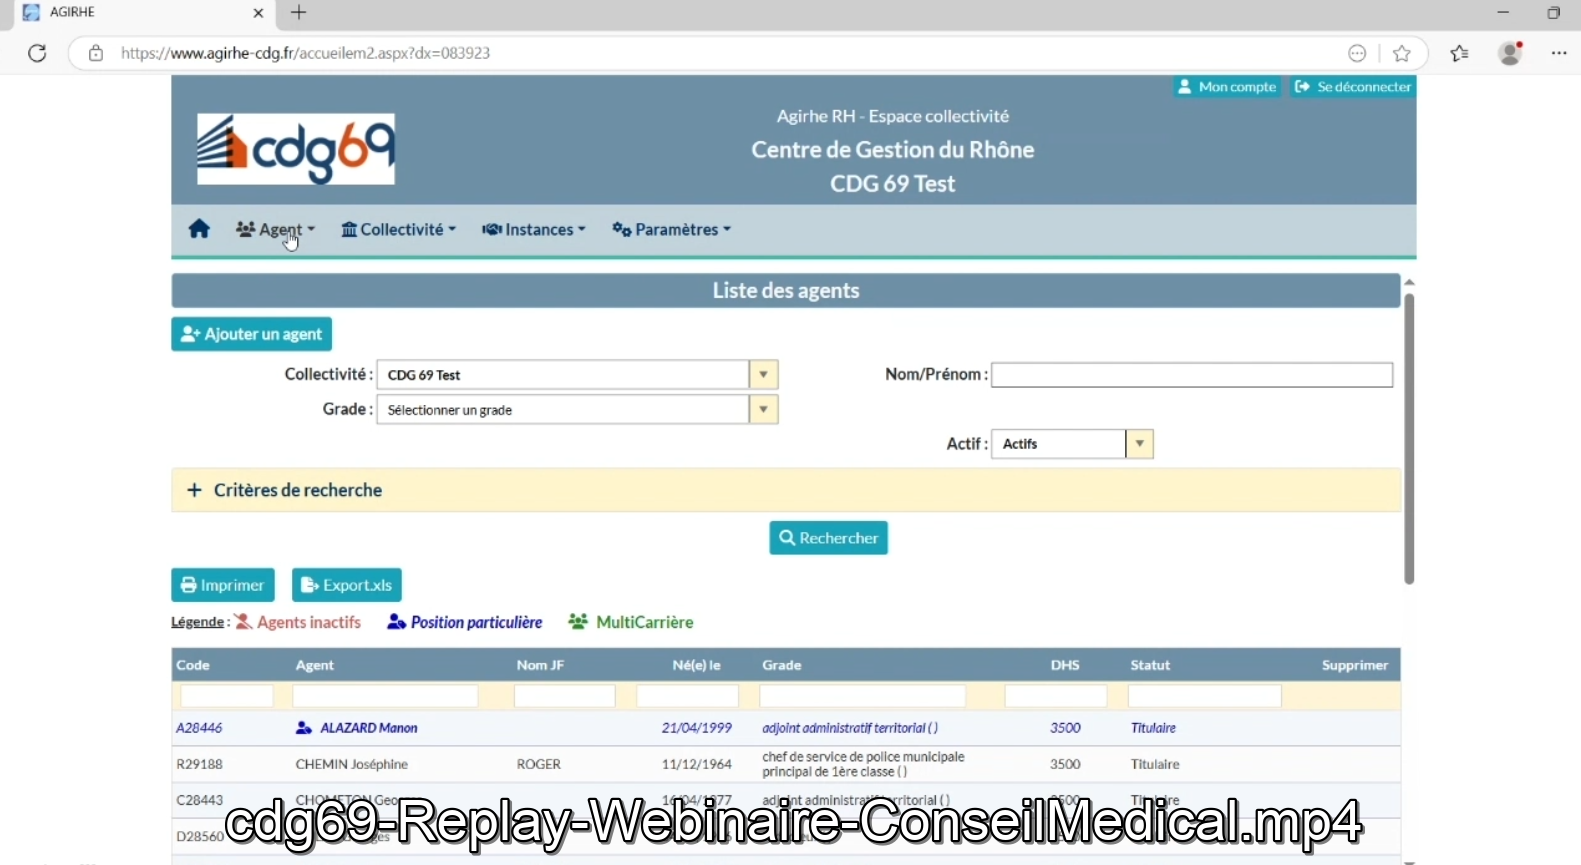Go to home page via house icon
1581x865 pixels.
pos(199,229)
